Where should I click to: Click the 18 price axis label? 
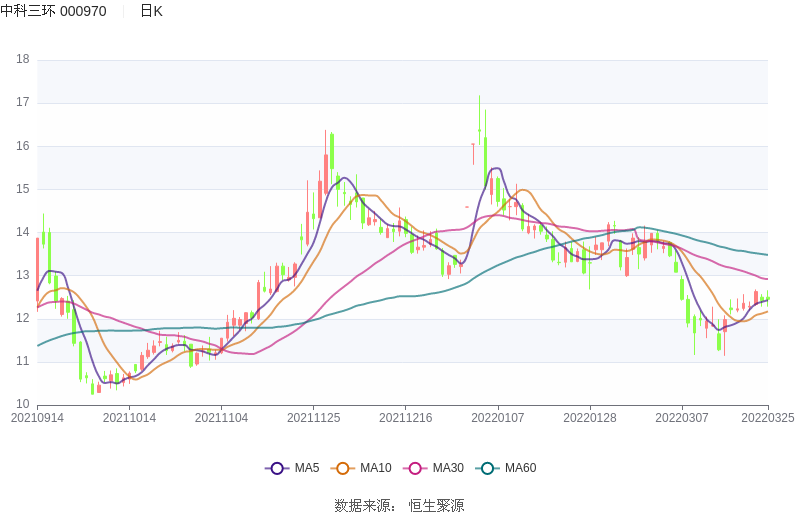pos(22,59)
